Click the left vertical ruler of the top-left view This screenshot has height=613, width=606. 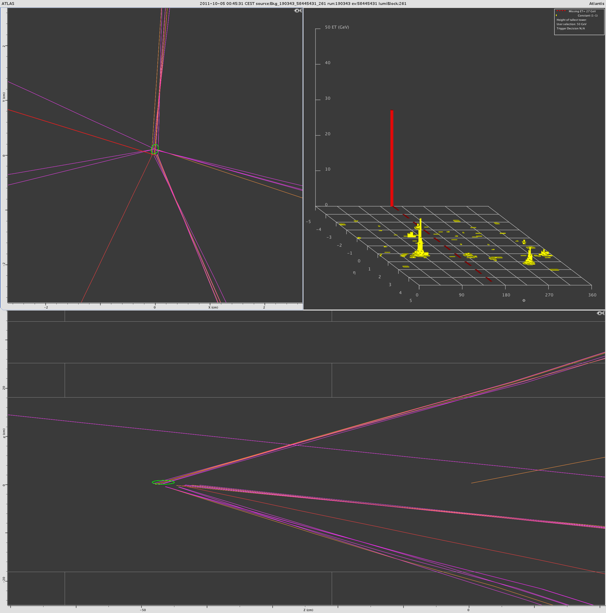(x=4, y=155)
